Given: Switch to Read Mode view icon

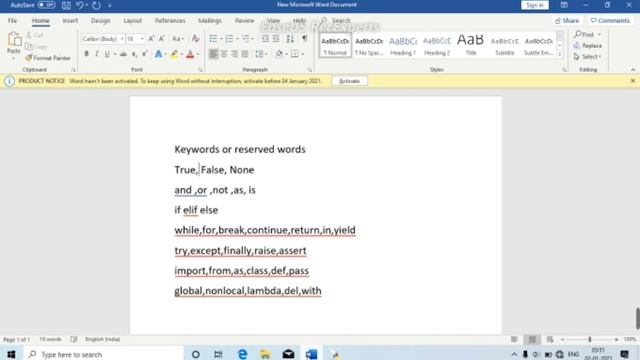Looking at the screenshot, I should (x=514, y=339).
